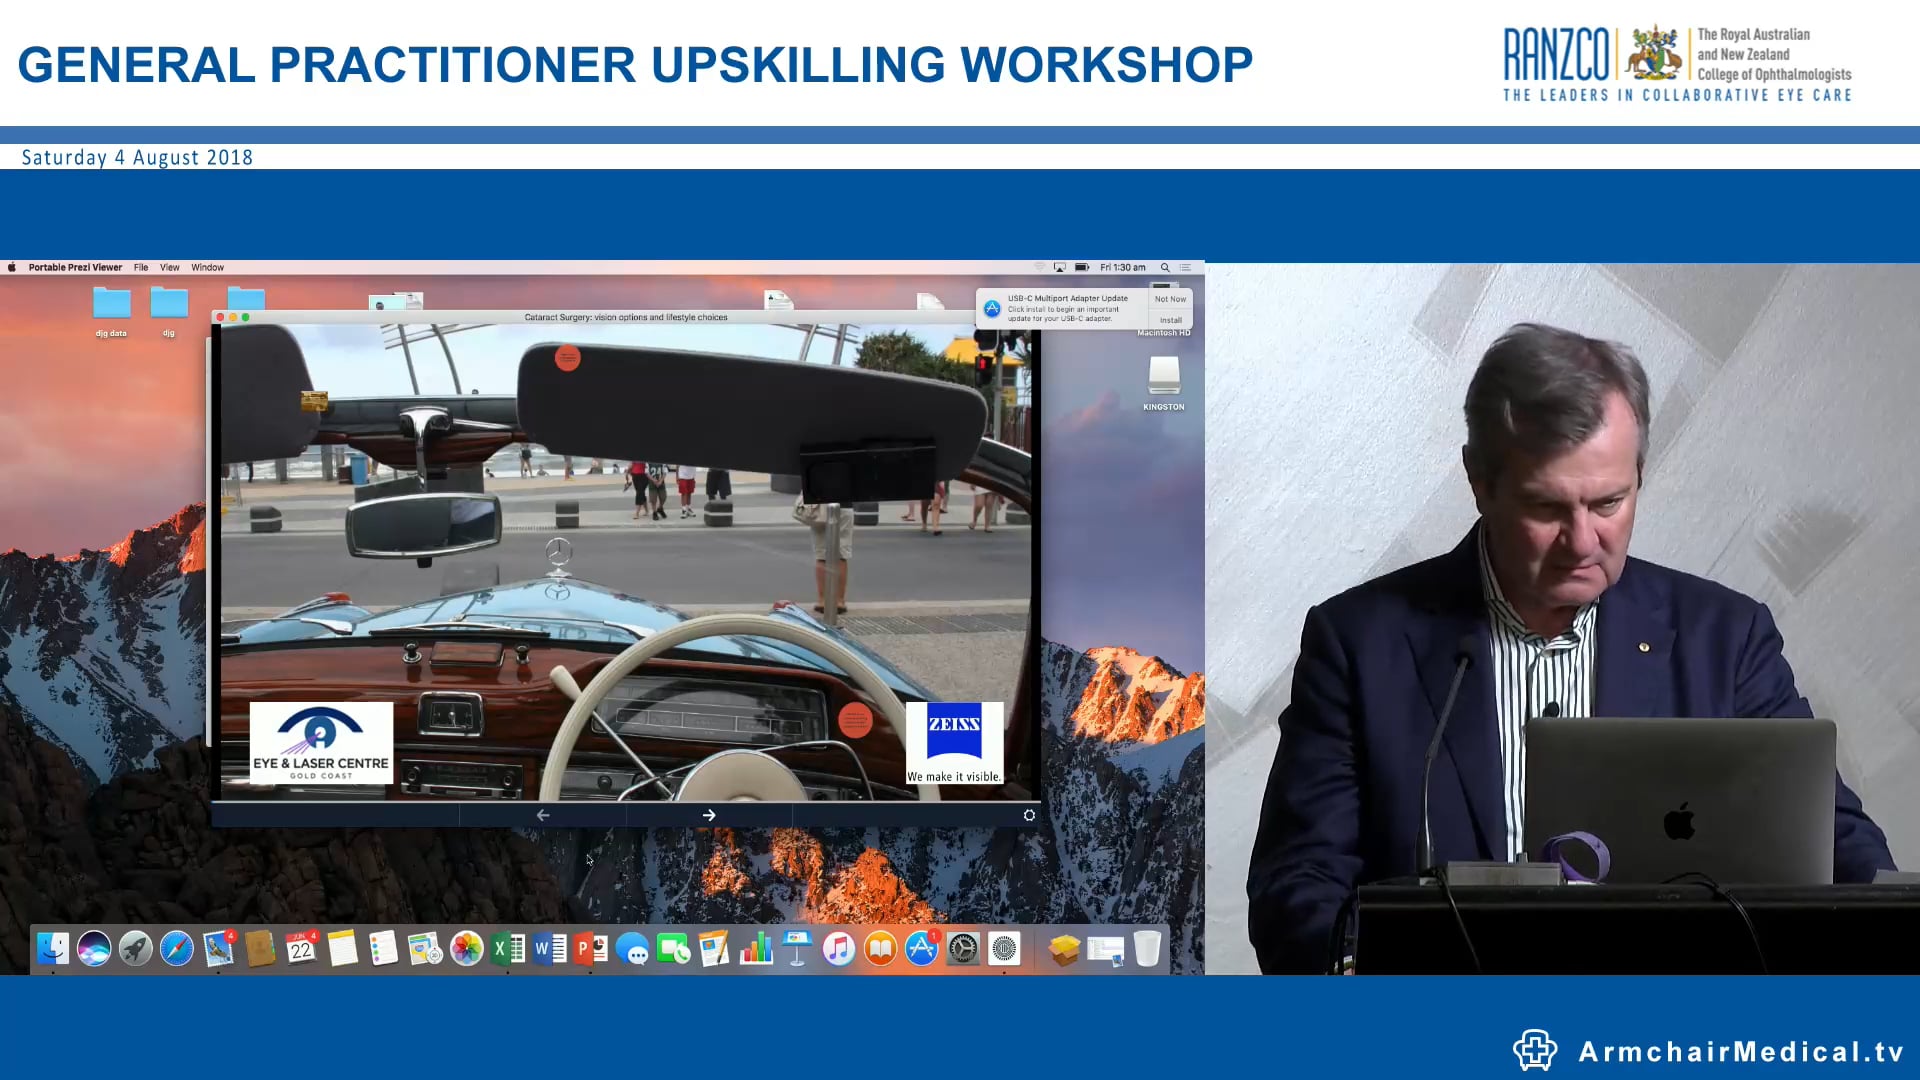Click the AirPlay display icon in menu bar
The width and height of the screenshot is (1920, 1080).
(1059, 267)
